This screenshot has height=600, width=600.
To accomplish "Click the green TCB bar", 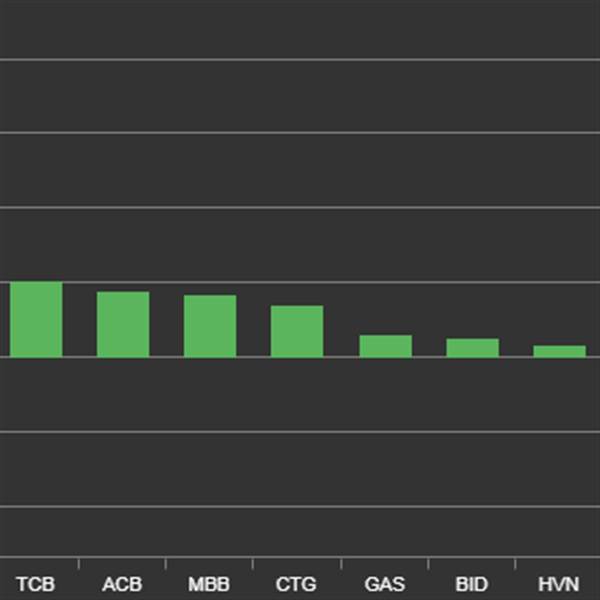I will coord(36,319).
